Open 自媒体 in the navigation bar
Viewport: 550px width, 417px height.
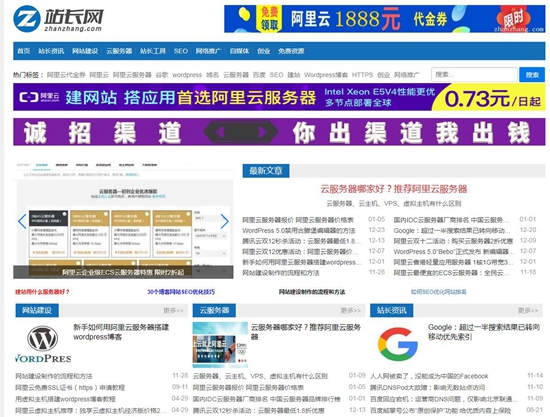coord(239,51)
